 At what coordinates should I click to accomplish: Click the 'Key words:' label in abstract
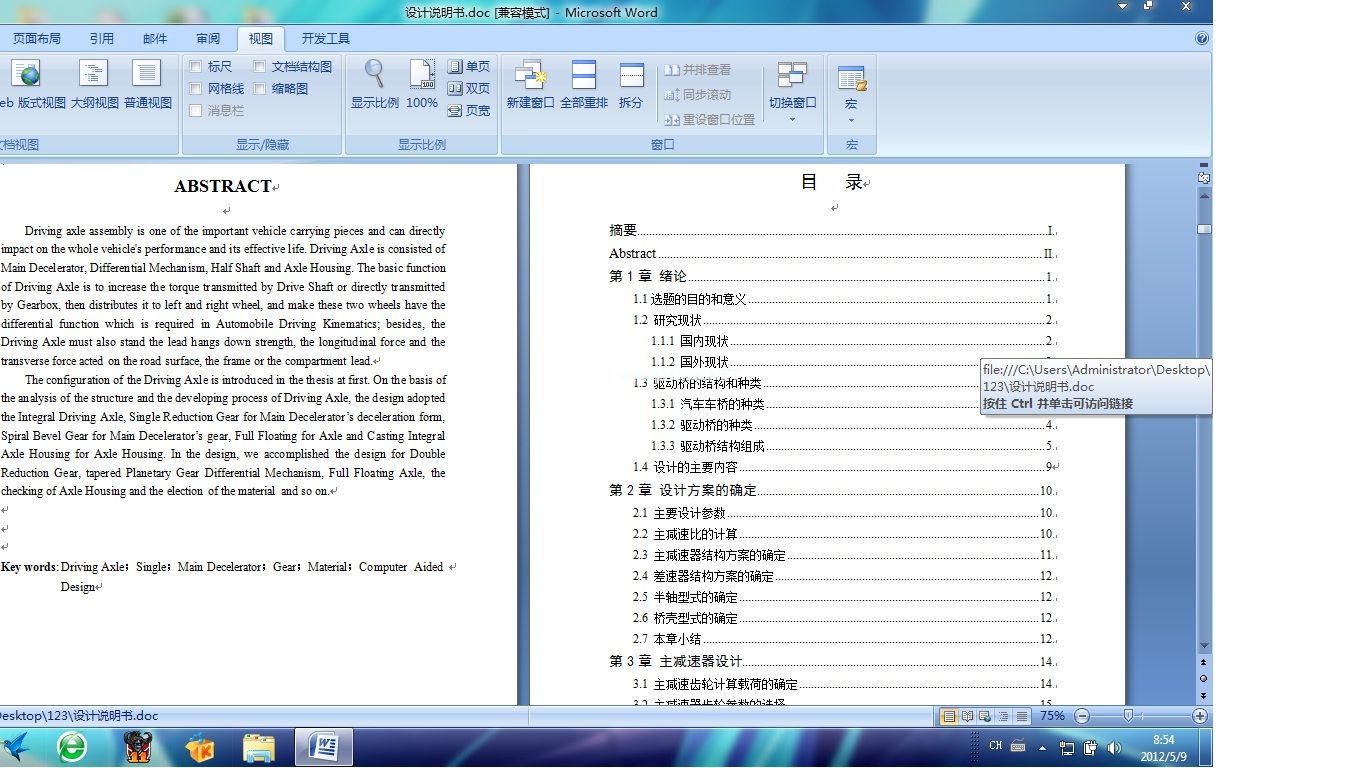(29, 567)
